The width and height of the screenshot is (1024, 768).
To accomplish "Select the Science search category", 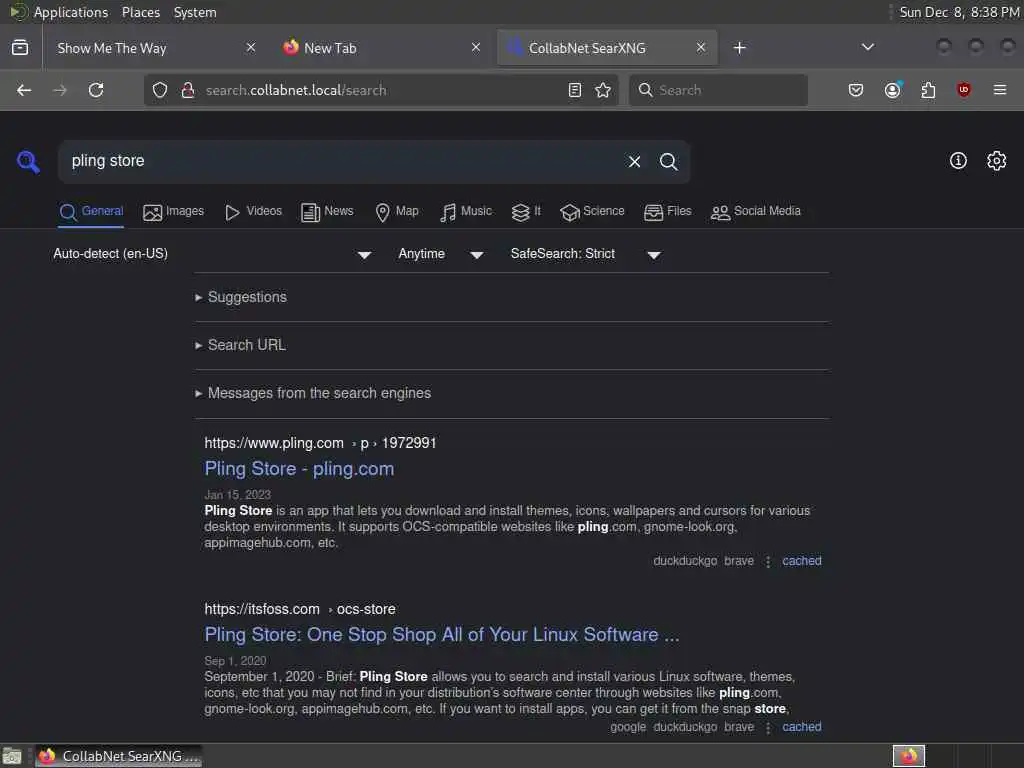I will pyautogui.click(x=592, y=212).
